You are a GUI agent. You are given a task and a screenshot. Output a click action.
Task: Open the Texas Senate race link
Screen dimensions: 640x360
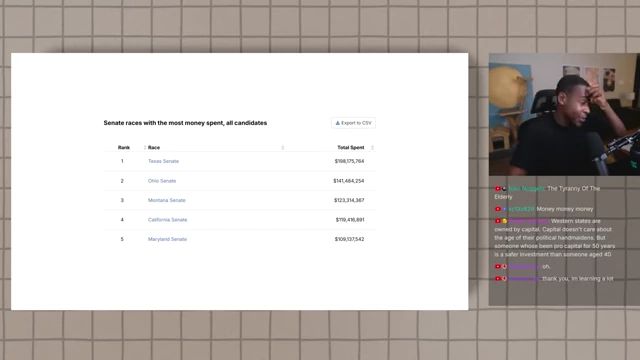163,161
